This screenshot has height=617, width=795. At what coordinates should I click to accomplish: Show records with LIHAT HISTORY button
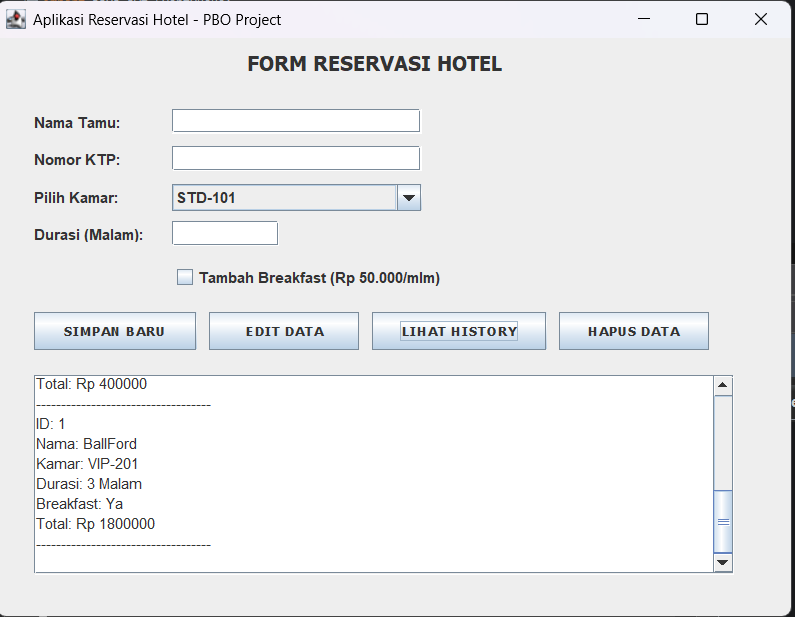[459, 331]
